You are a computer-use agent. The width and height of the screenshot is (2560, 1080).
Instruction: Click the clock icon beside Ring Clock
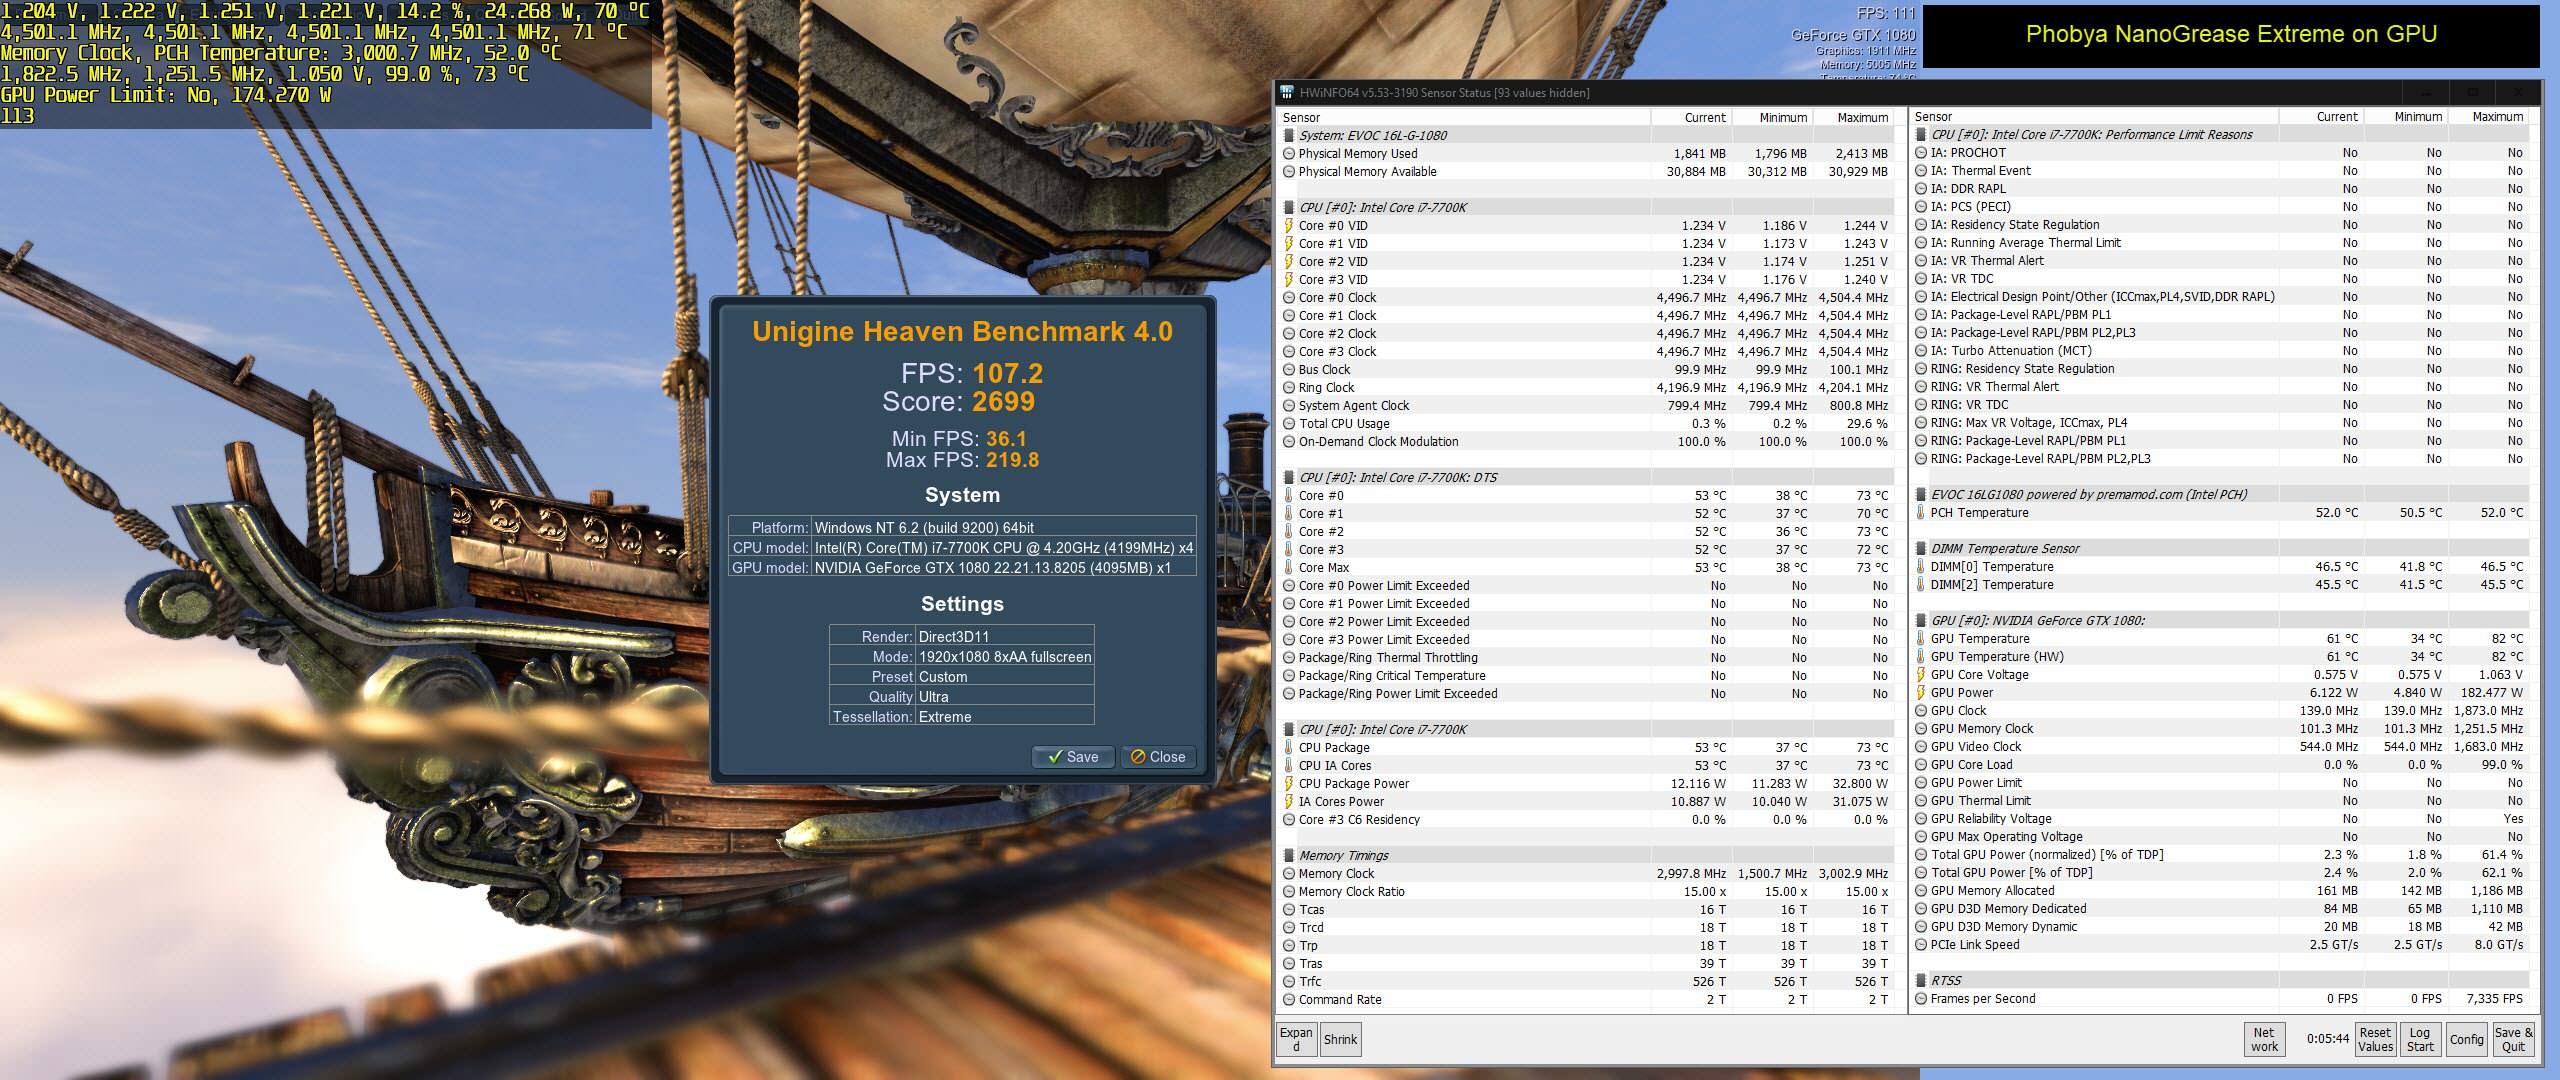pyautogui.click(x=1289, y=388)
